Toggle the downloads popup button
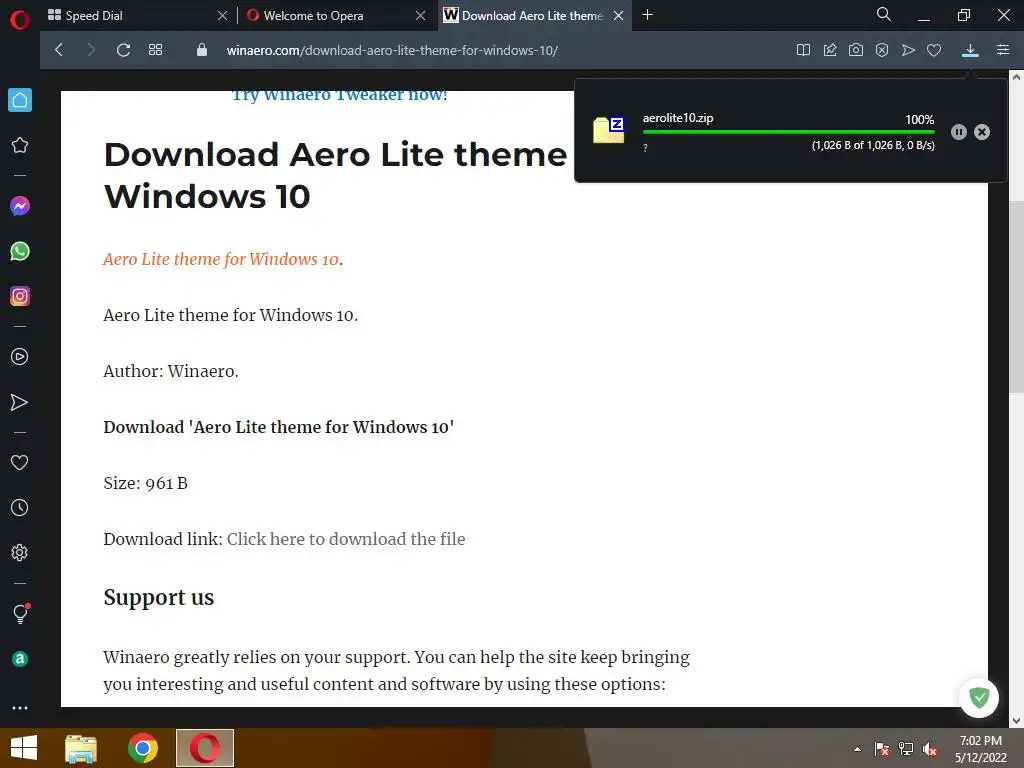 pos(970,50)
